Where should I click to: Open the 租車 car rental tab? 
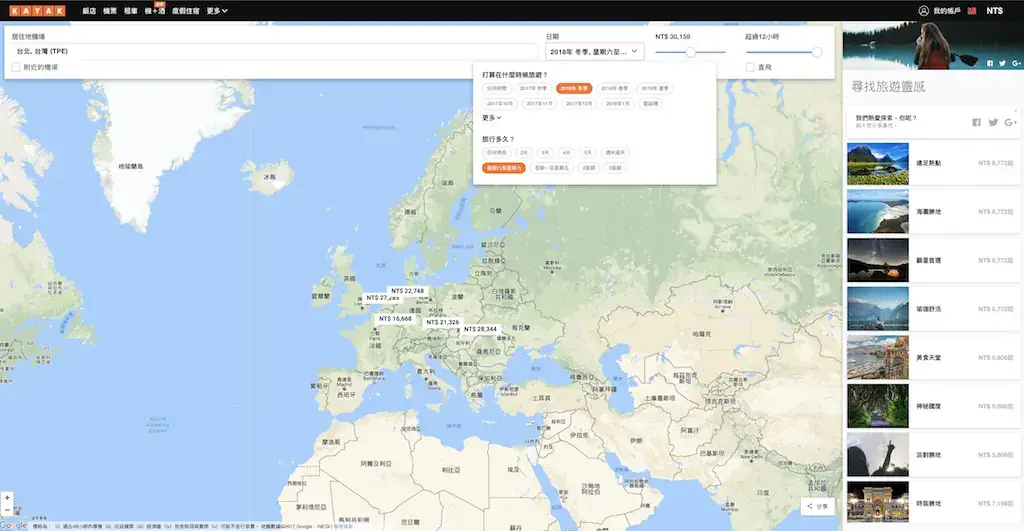(x=131, y=11)
